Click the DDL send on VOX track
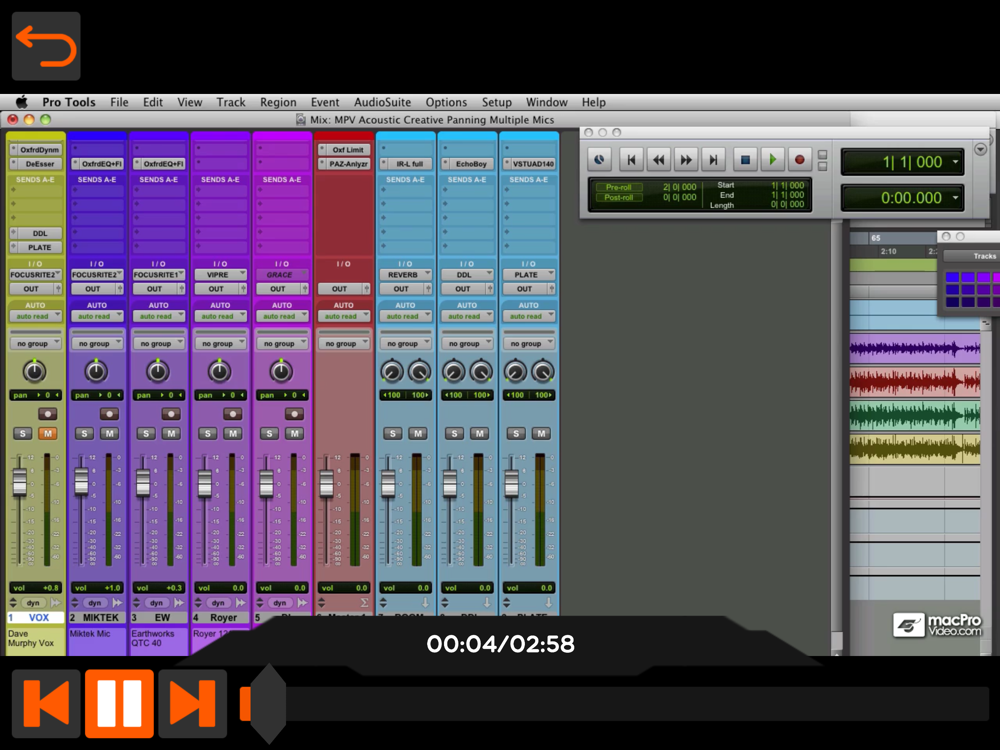 38,233
